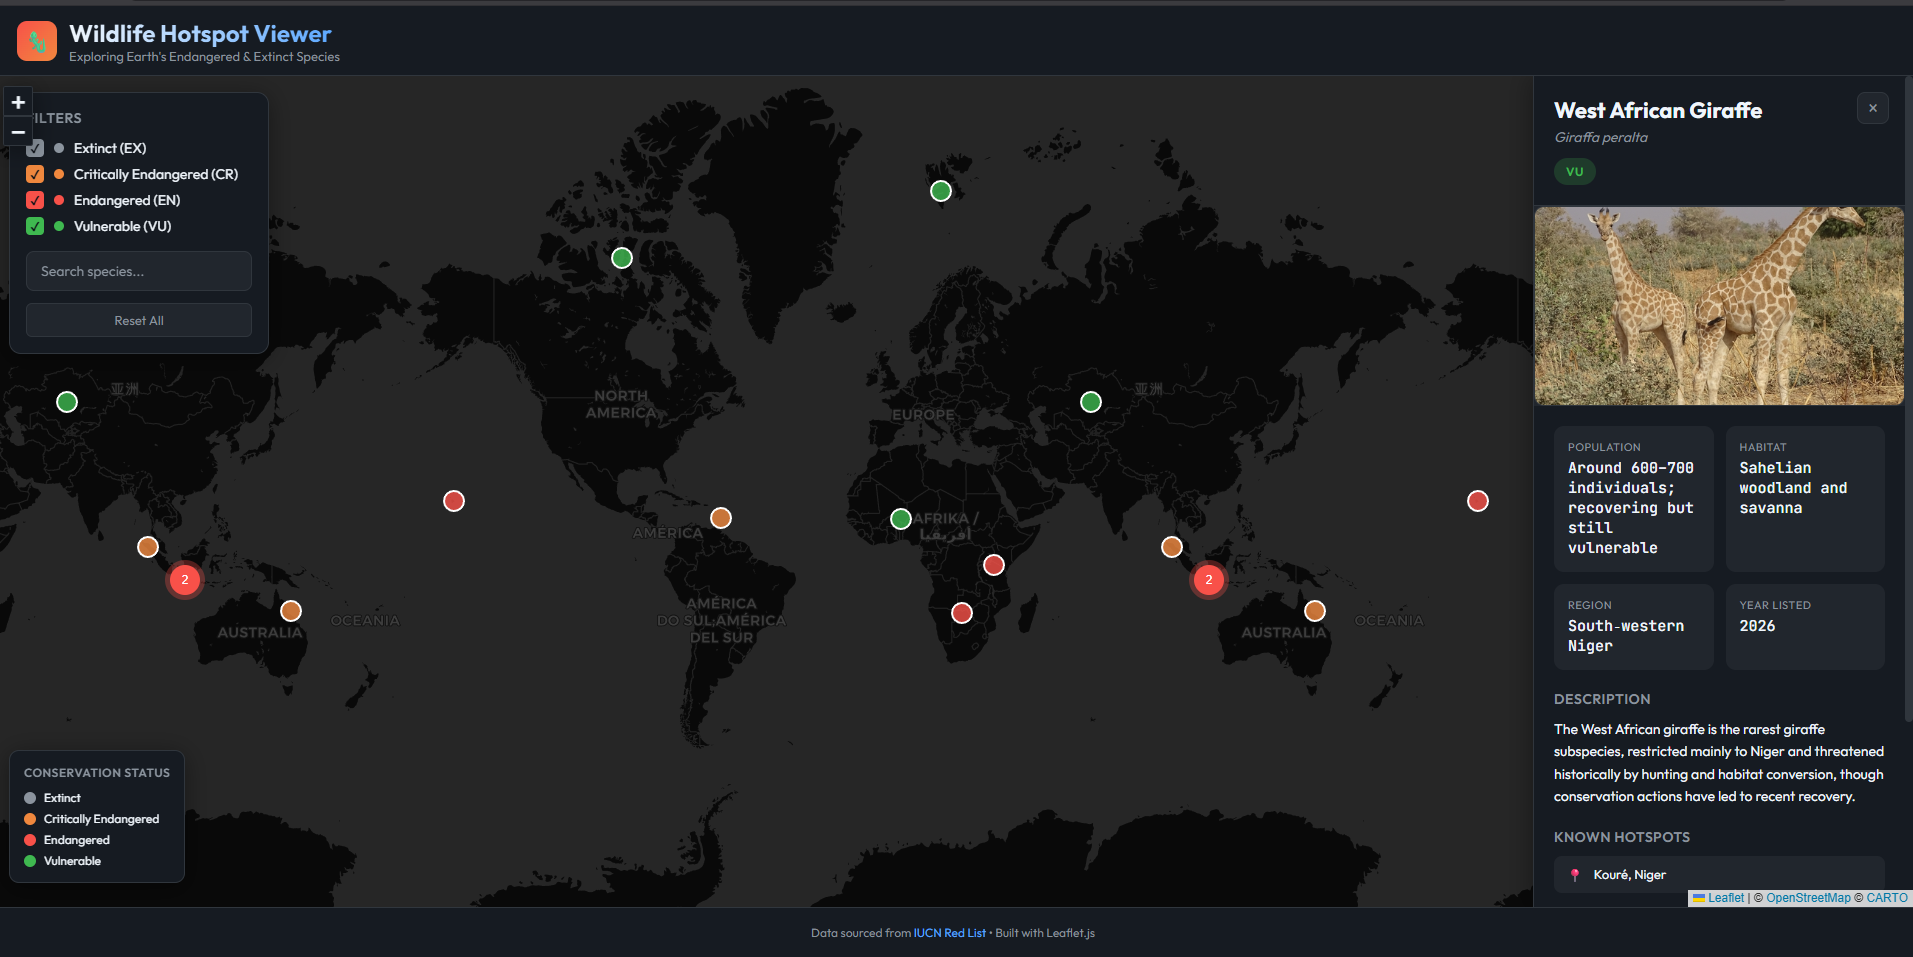
Task: Select the green marker right of Europe label
Action: pos(1091,402)
